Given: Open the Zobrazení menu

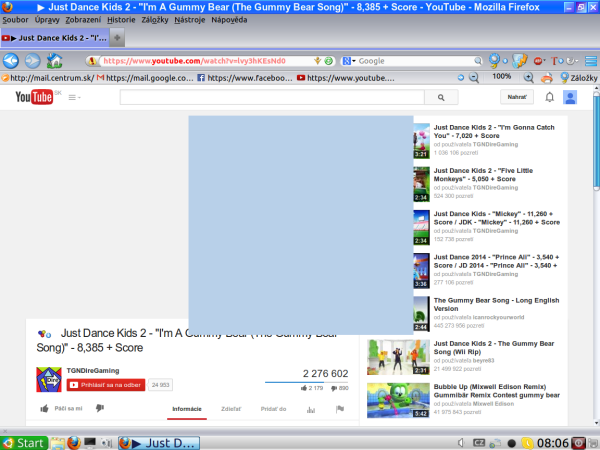Looking at the screenshot, I should 83,20.
